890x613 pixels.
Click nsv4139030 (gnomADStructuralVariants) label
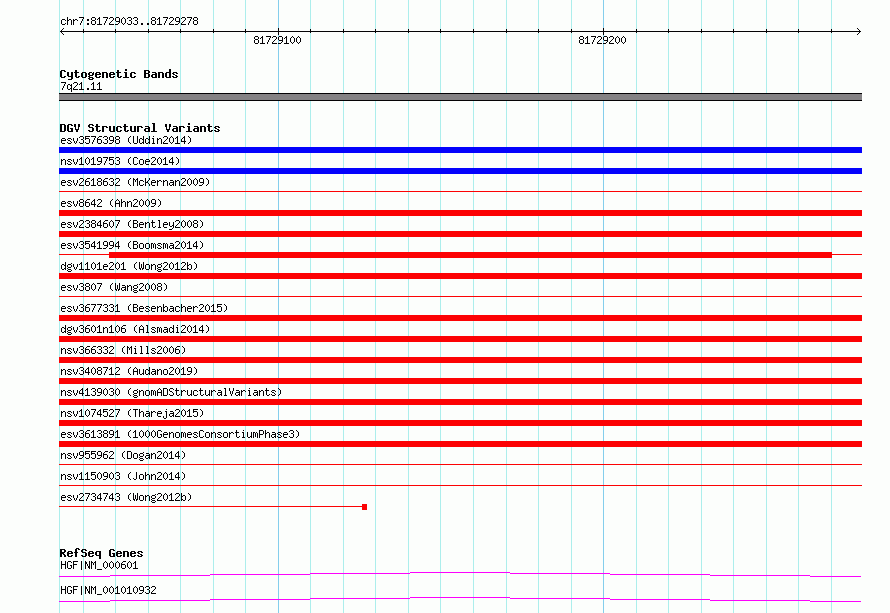[171, 392]
